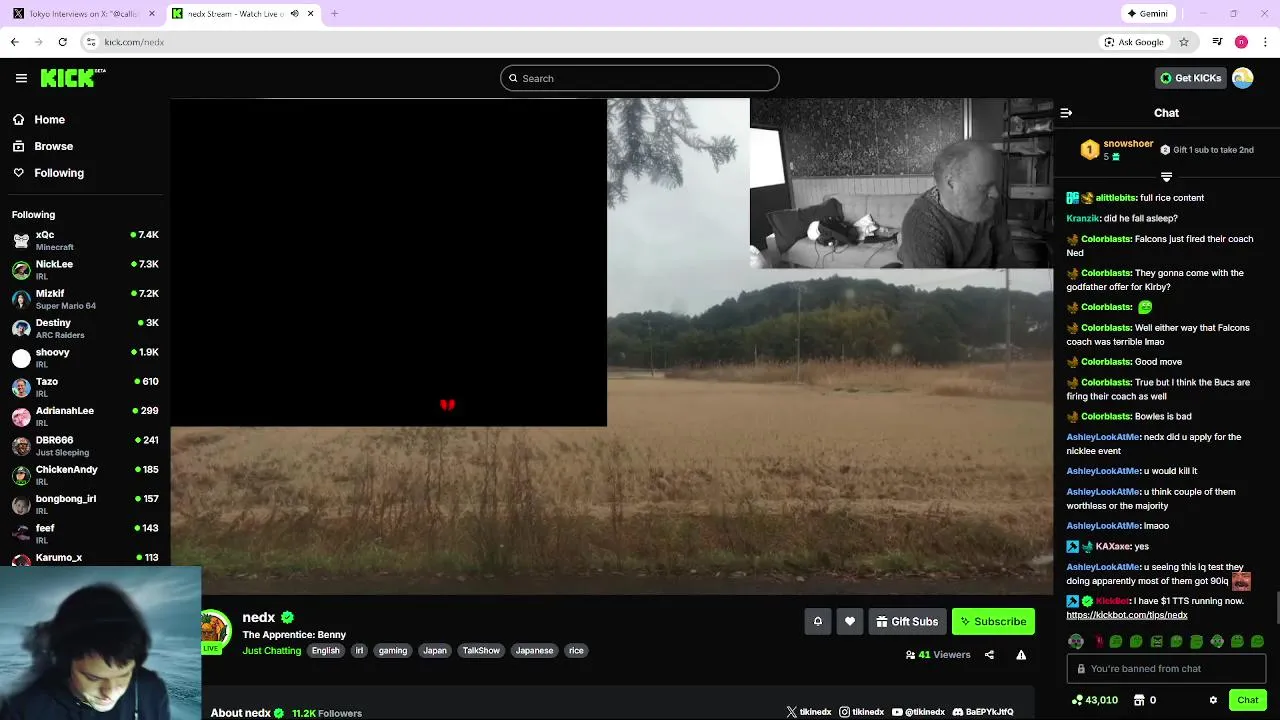
Task: Focus the Kick search field
Action: click(640, 78)
